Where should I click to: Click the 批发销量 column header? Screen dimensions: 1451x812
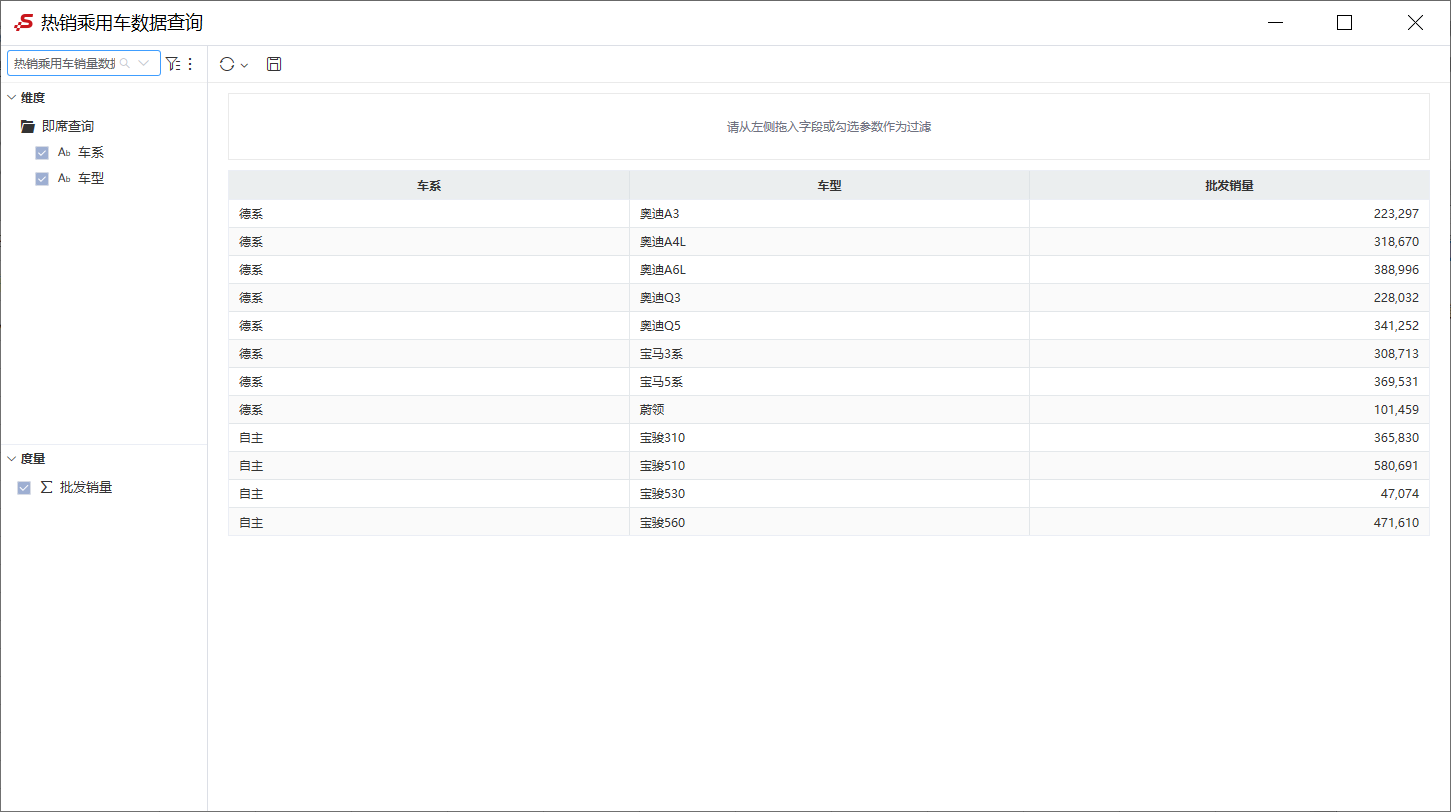click(1230, 185)
